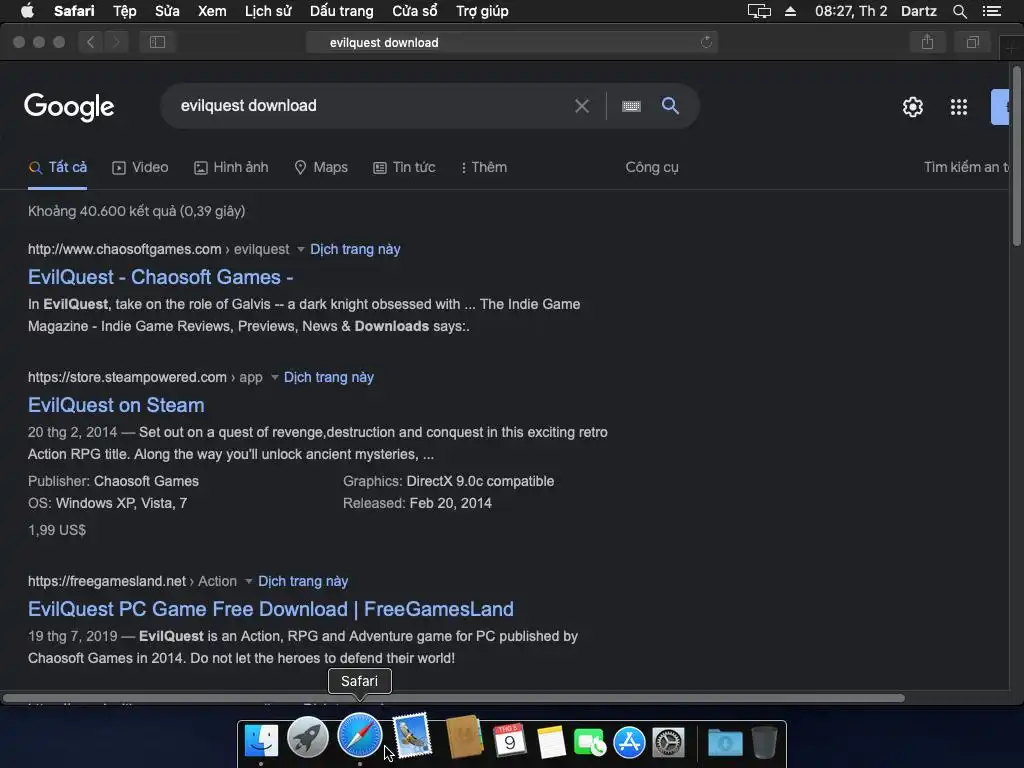This screenshot has height=768, width=1024.
Task: Open App Store icon in Dock
Action: point(629,743)
